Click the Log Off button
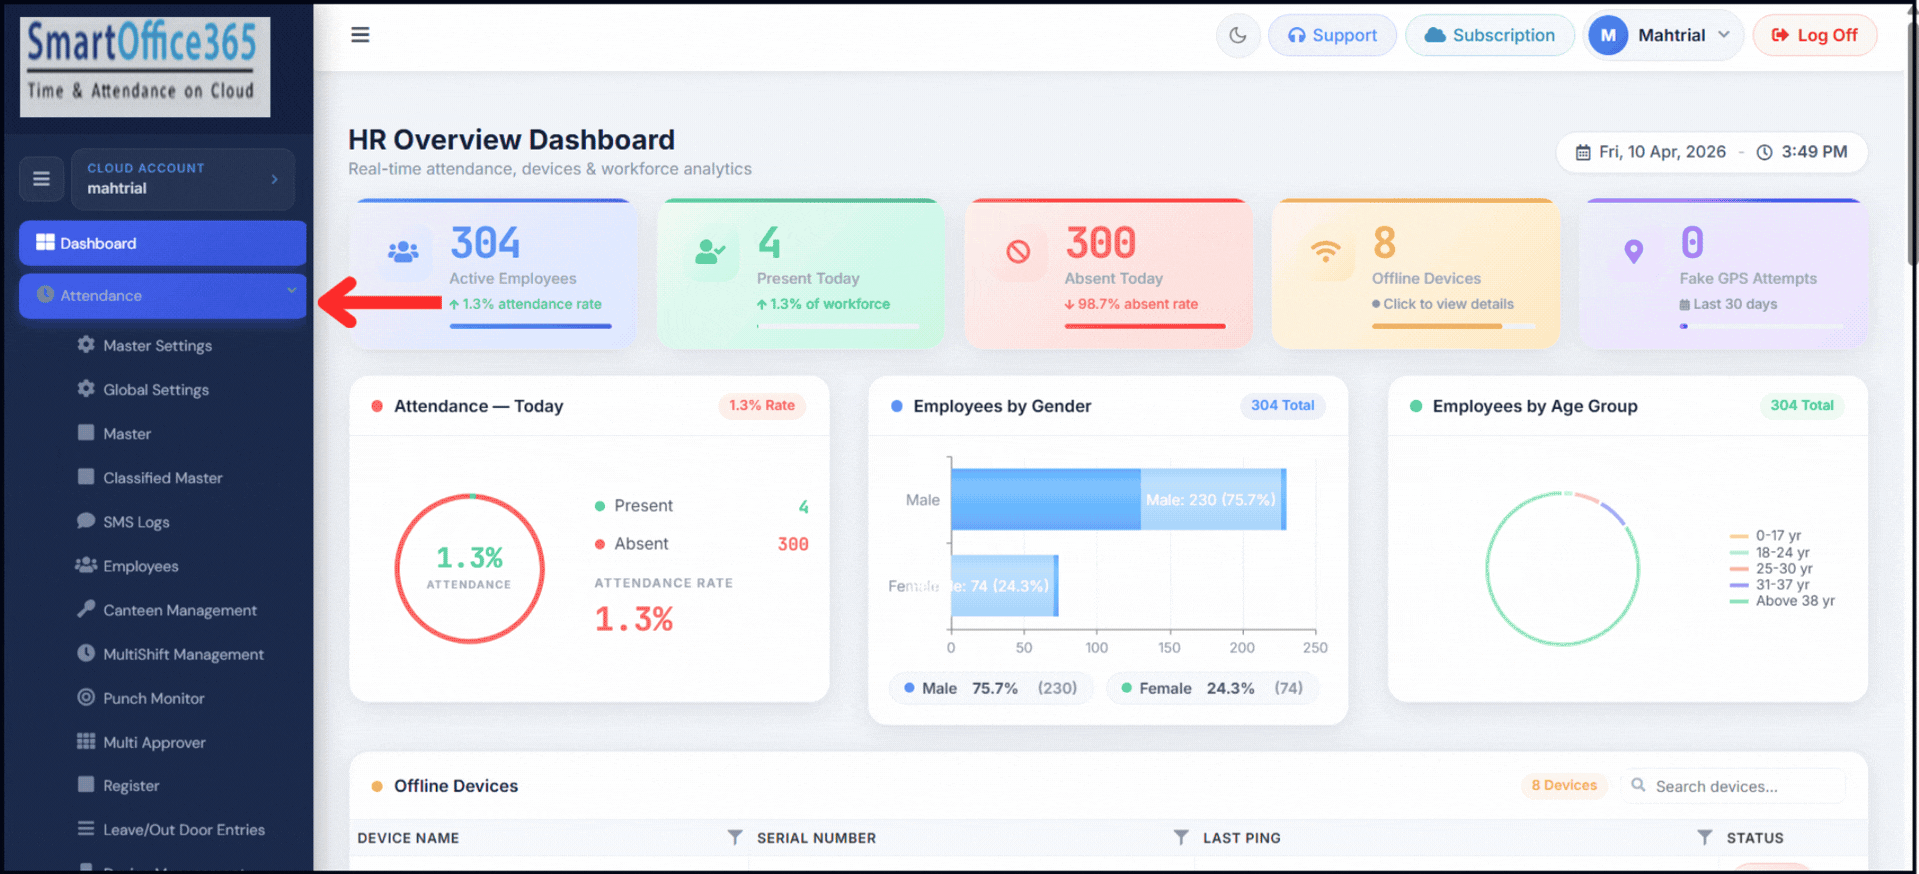This screenshot has height=874, width=1919. [1814, 36]
